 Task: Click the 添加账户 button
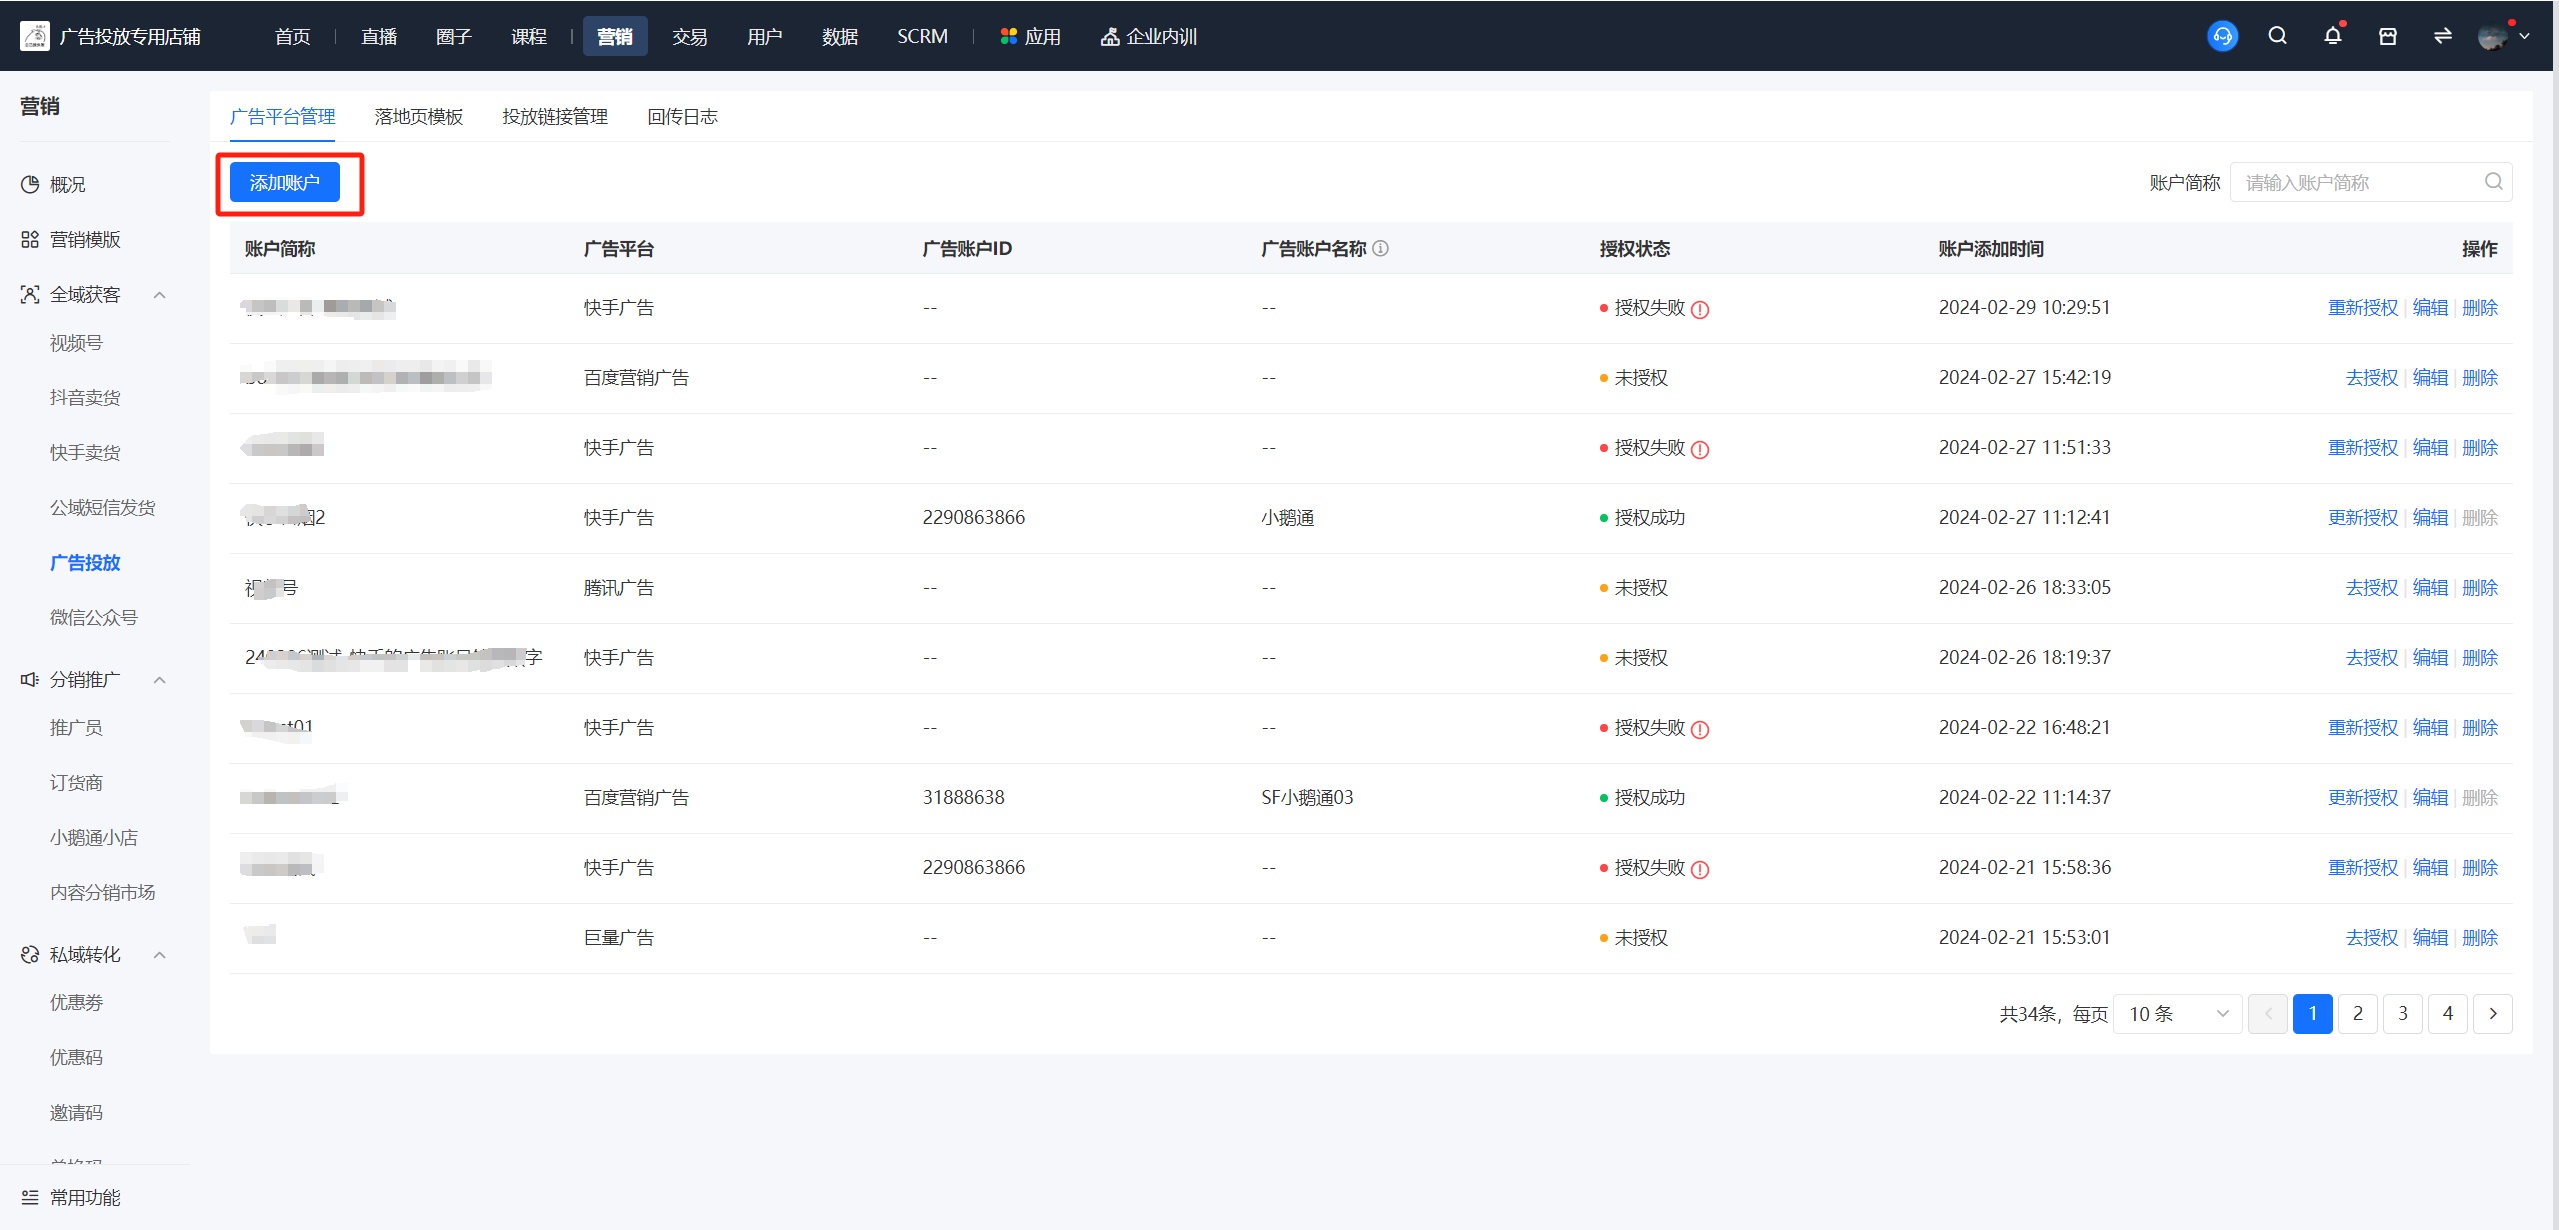point(285,182)
